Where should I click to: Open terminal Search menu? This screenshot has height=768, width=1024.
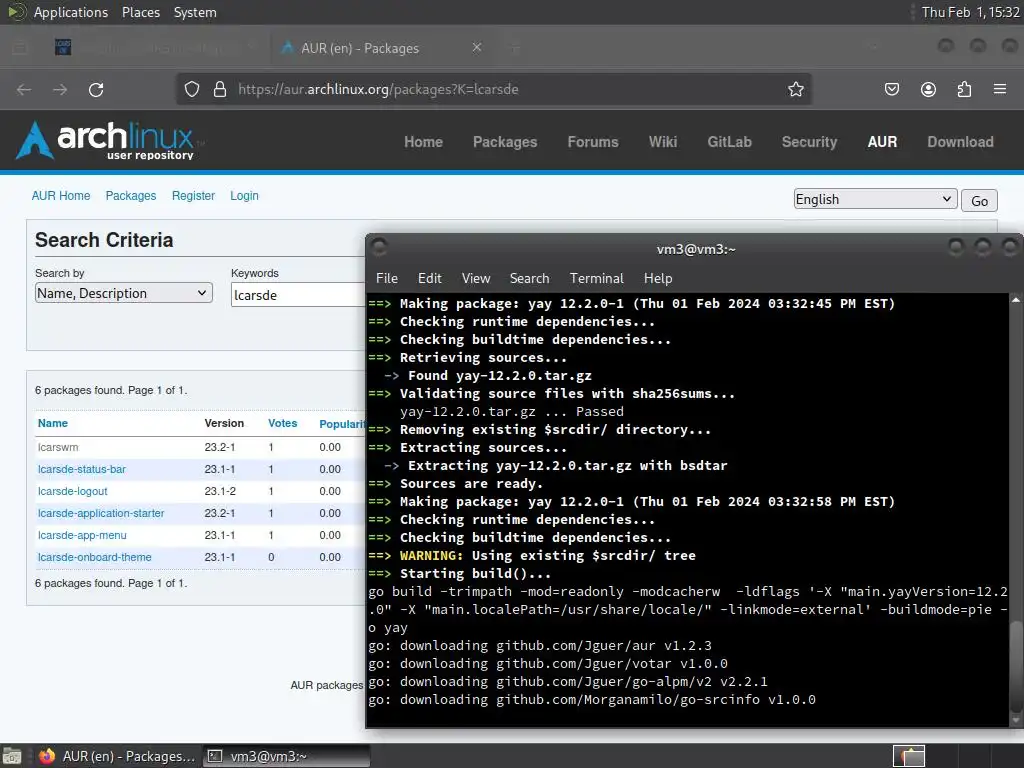click(529, 278)
